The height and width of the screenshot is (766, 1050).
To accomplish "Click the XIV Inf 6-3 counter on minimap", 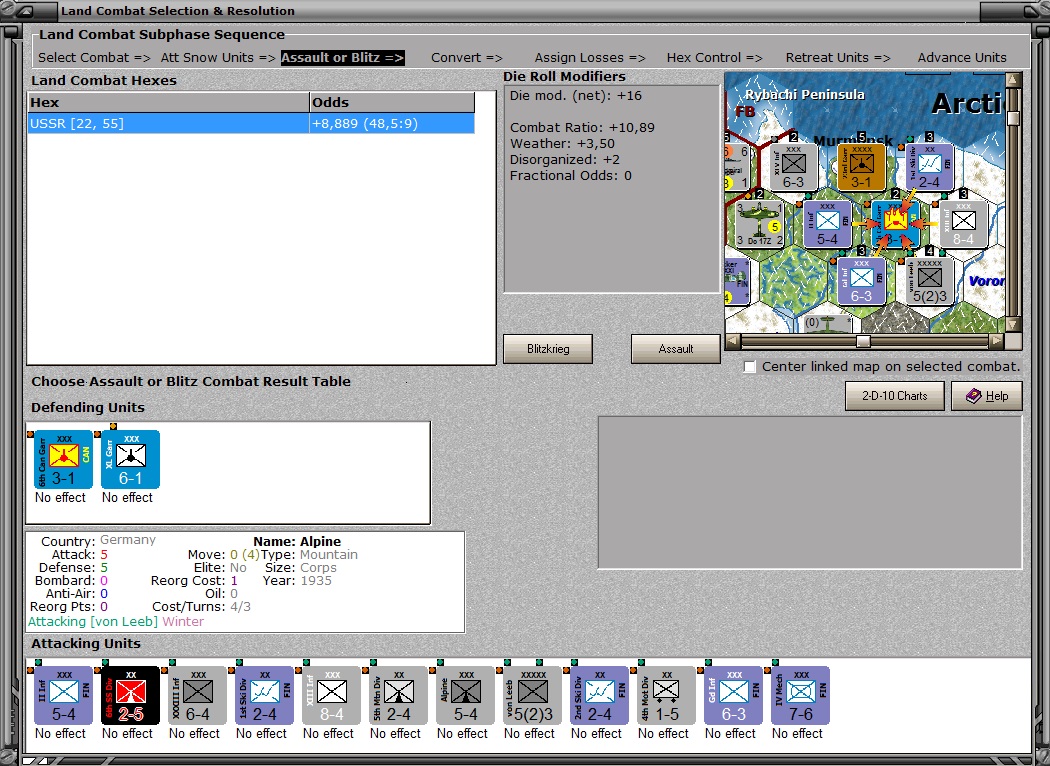I will tap(794, 167).
